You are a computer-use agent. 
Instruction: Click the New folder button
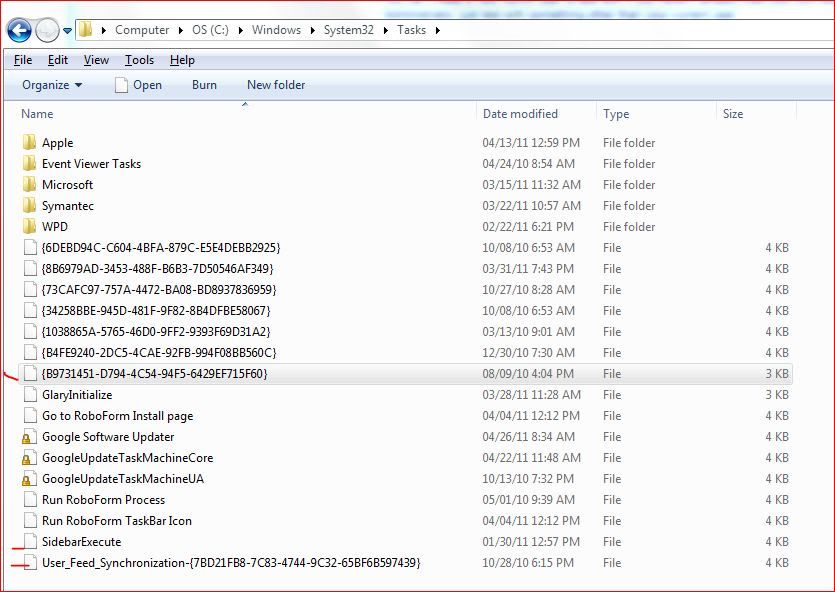tap(276, 85)
